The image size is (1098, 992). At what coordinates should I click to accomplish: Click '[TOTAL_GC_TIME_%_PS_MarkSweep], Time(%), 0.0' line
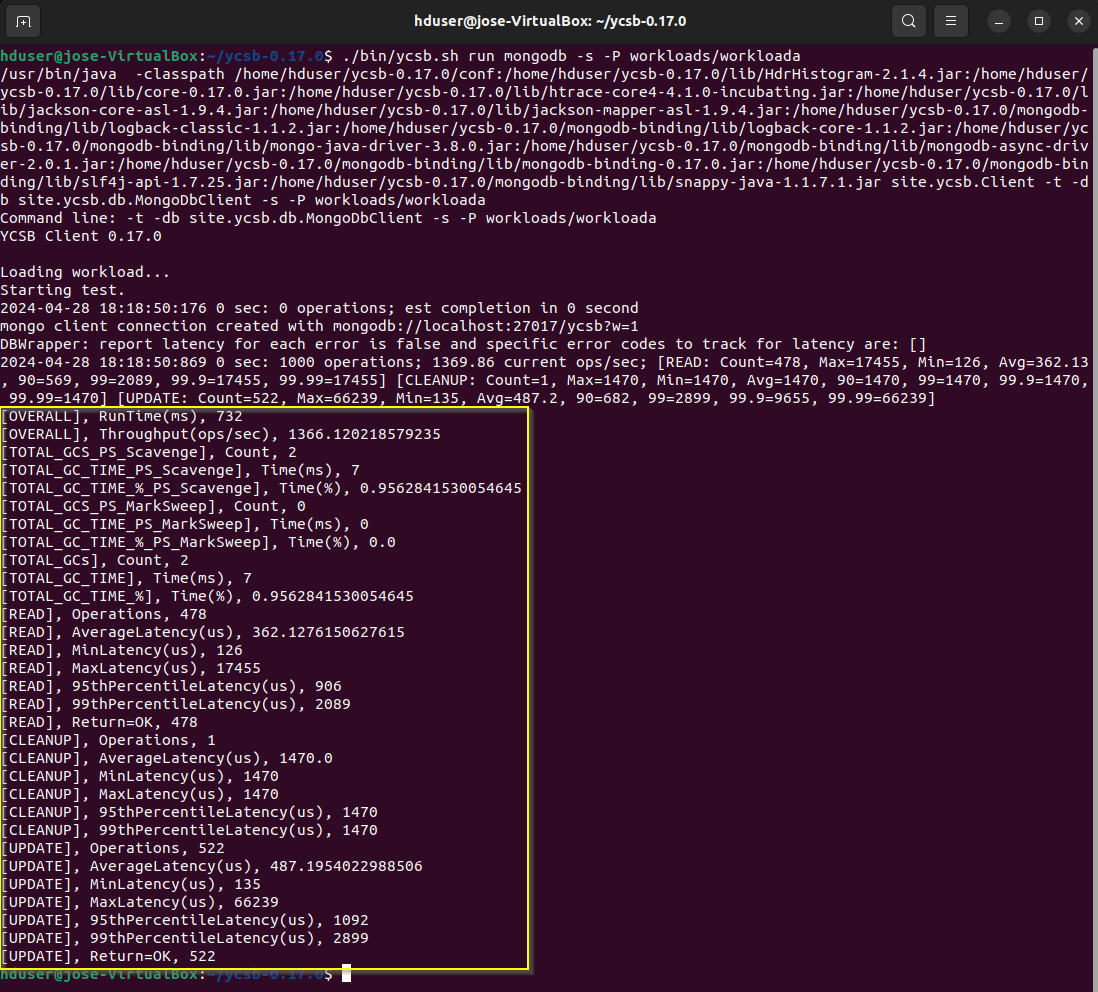(x=198, y=543)
